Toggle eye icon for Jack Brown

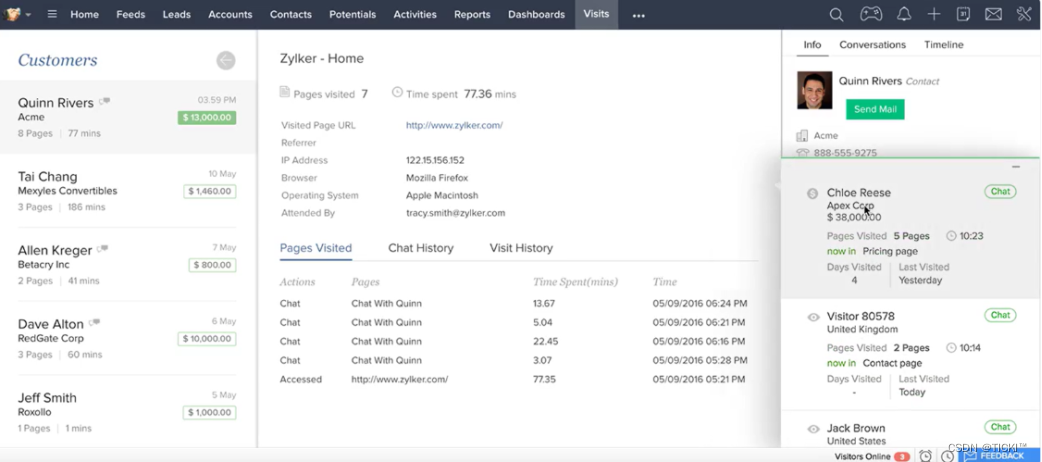tap(813, 429)
